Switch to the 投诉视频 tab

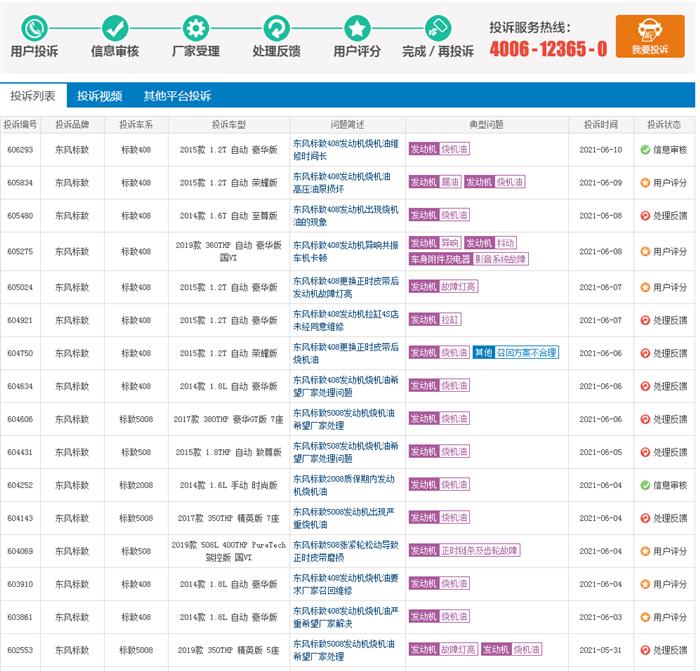pos(100,96)
